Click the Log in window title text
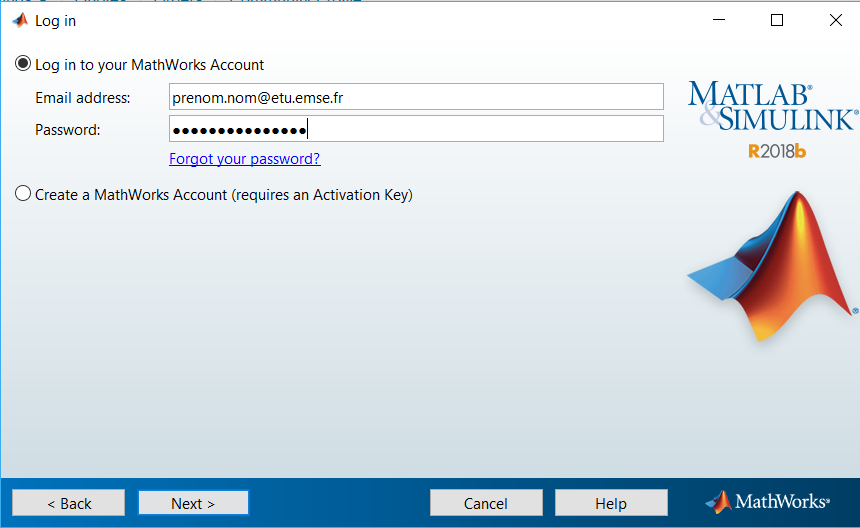Screen dimensions: 860x528 [55, 21]
